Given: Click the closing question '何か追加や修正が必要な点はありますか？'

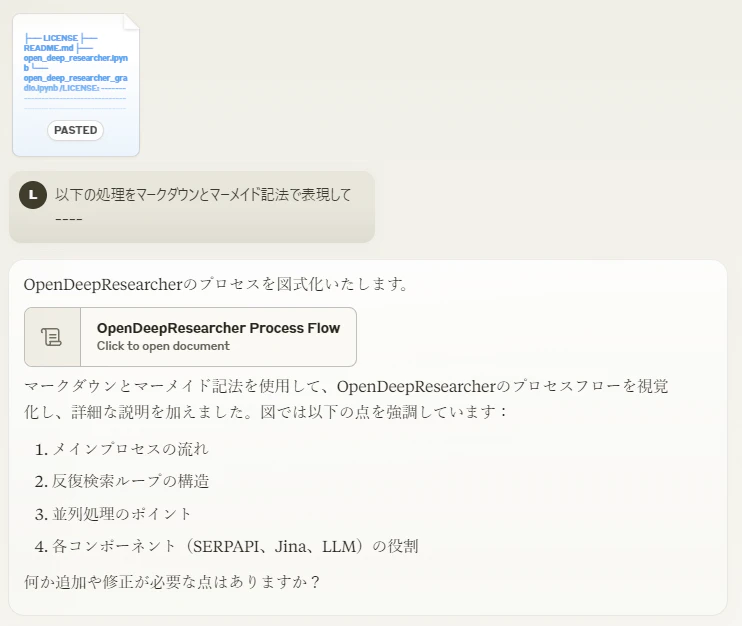Looking at the screenshot, I should click(172, 582).
